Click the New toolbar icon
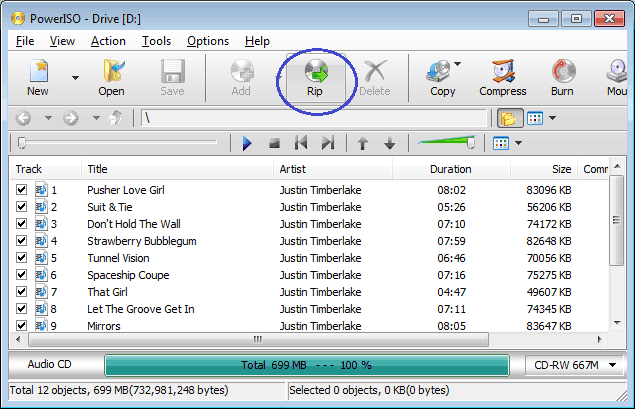635x409 pixels. [39, 78]
